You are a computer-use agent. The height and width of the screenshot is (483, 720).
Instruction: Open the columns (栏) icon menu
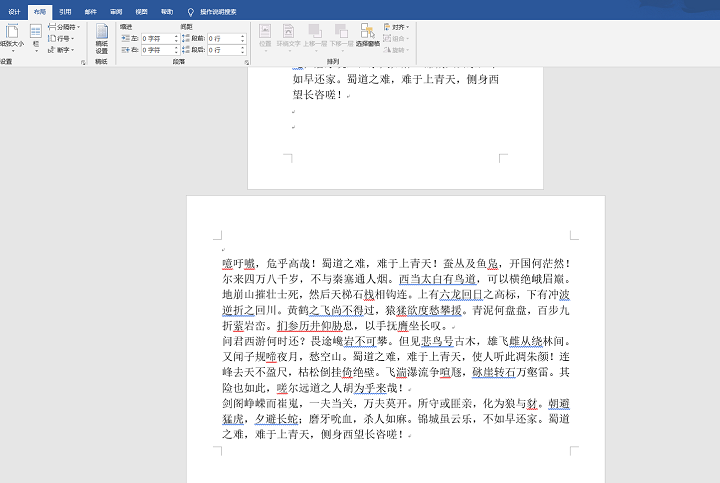[x=36, y=38]
